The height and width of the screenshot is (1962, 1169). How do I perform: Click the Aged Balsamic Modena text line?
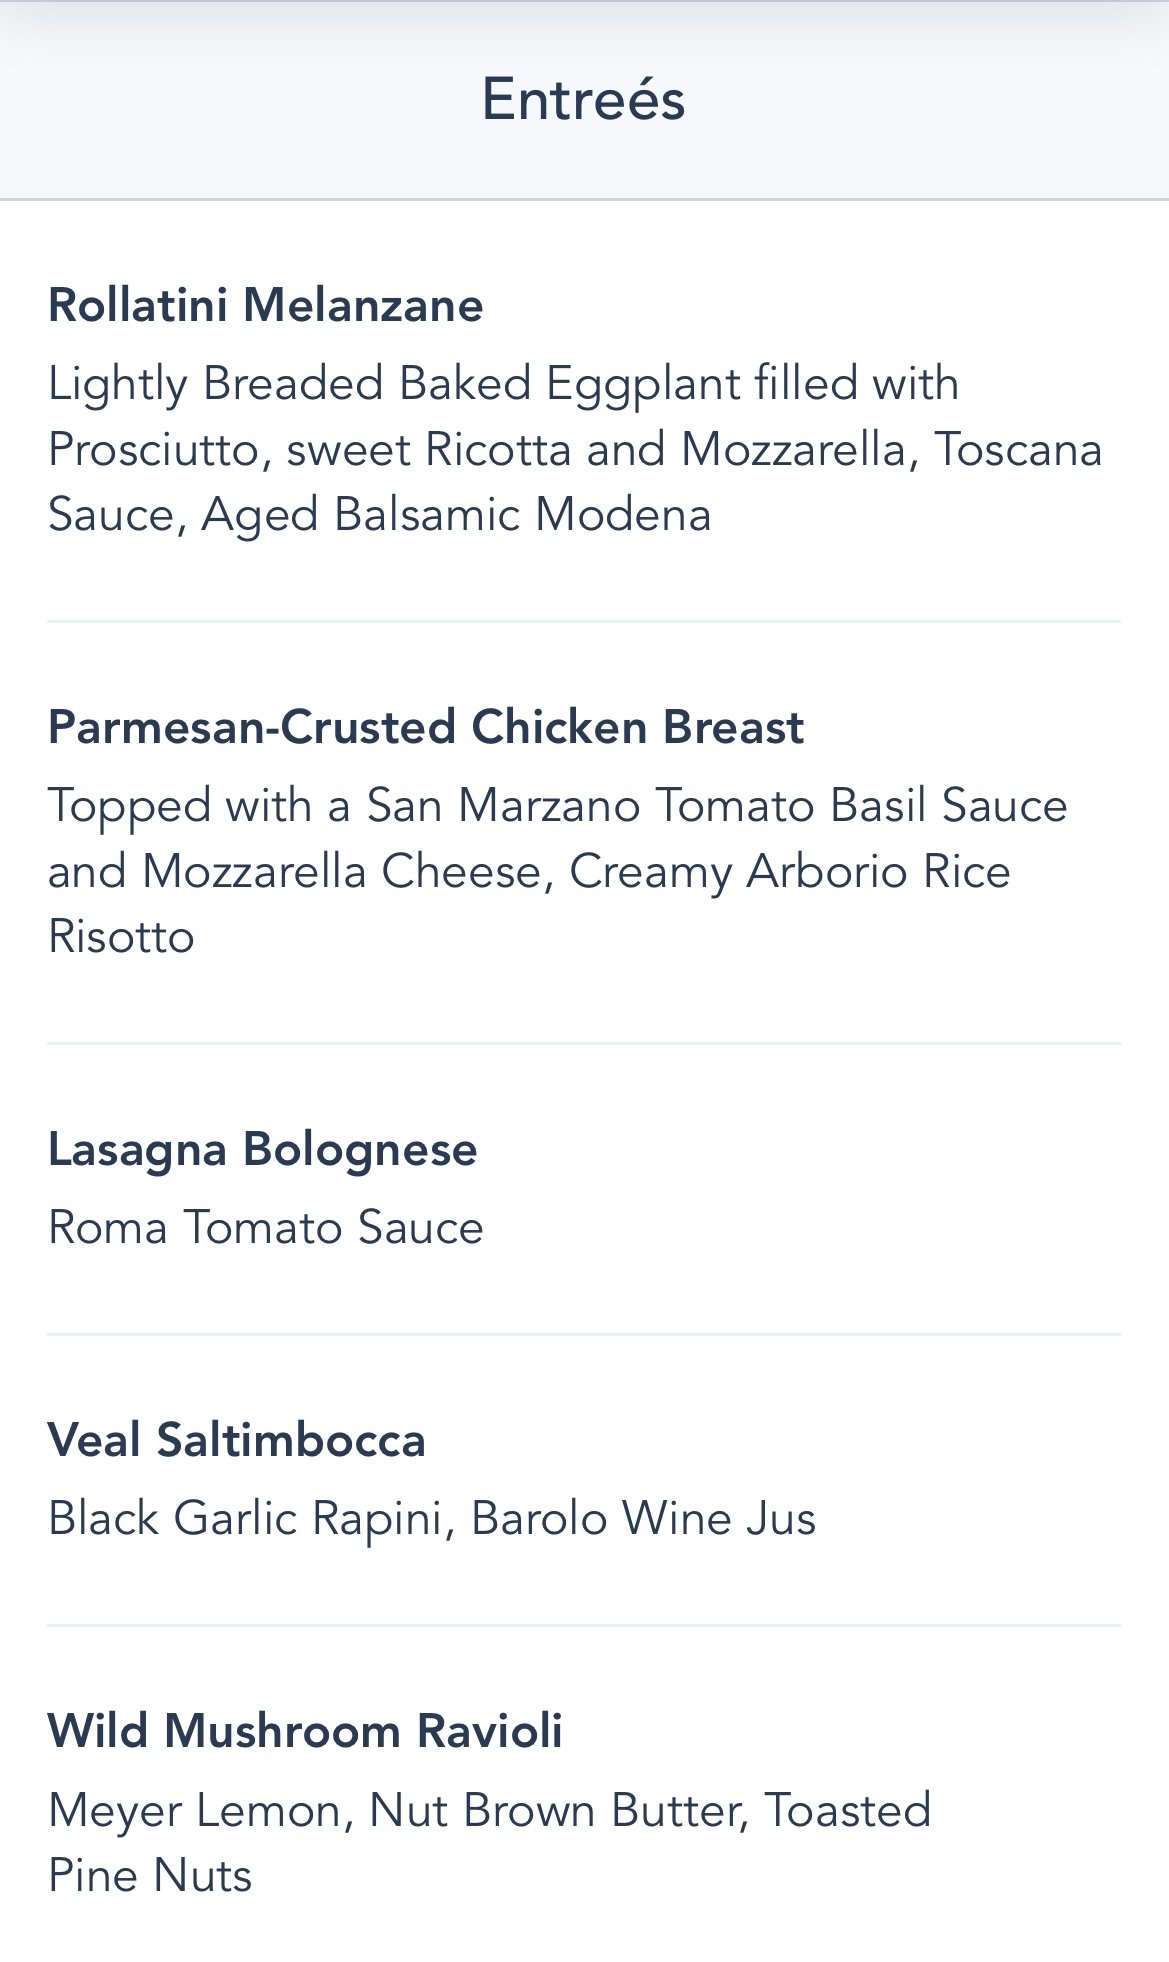click(455, 516)
